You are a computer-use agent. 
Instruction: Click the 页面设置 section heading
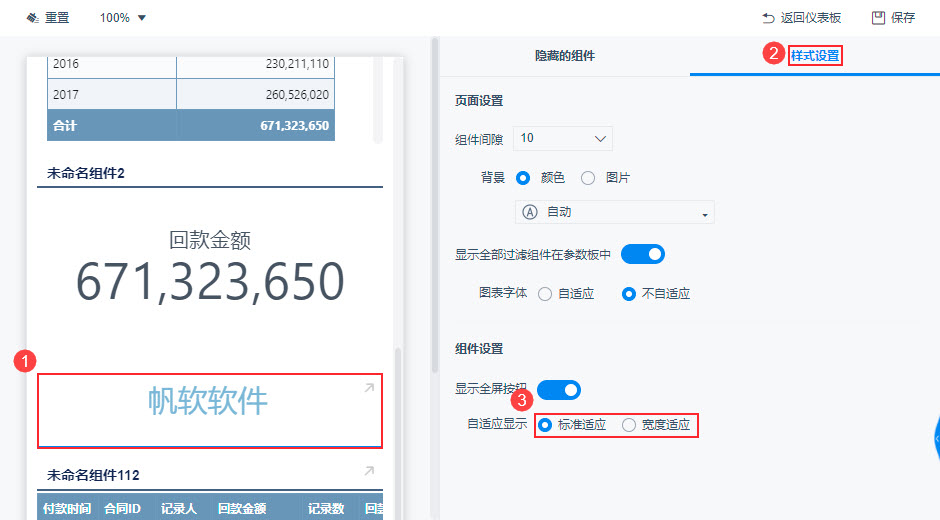(x=478, y=101)
